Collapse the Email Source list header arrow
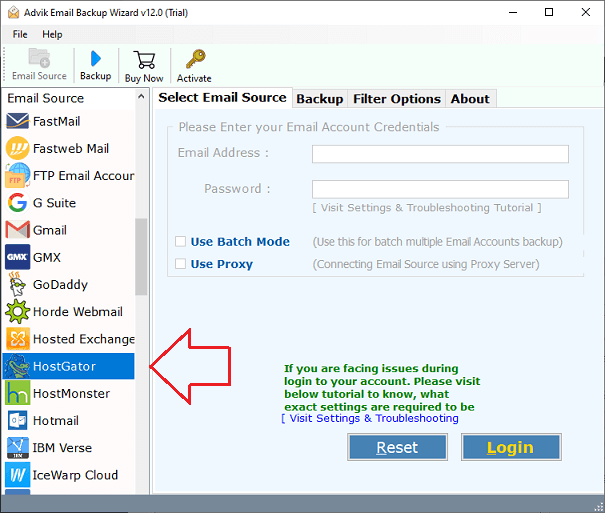 141,96
